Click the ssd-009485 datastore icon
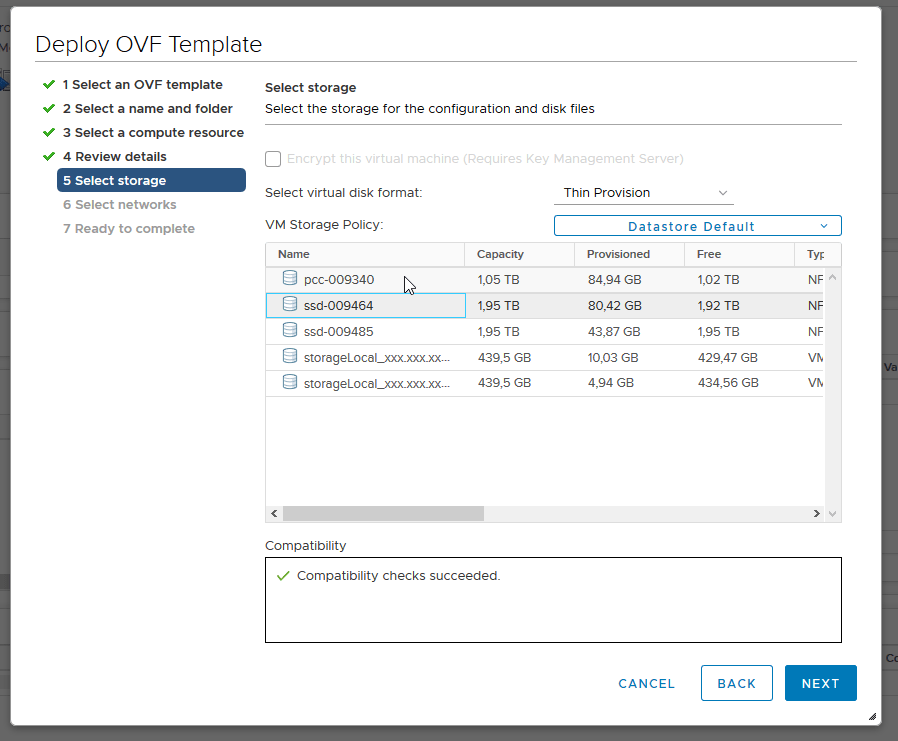Image resolution: width=898 pixels, height=741 pixels. (x=289, y=331)
